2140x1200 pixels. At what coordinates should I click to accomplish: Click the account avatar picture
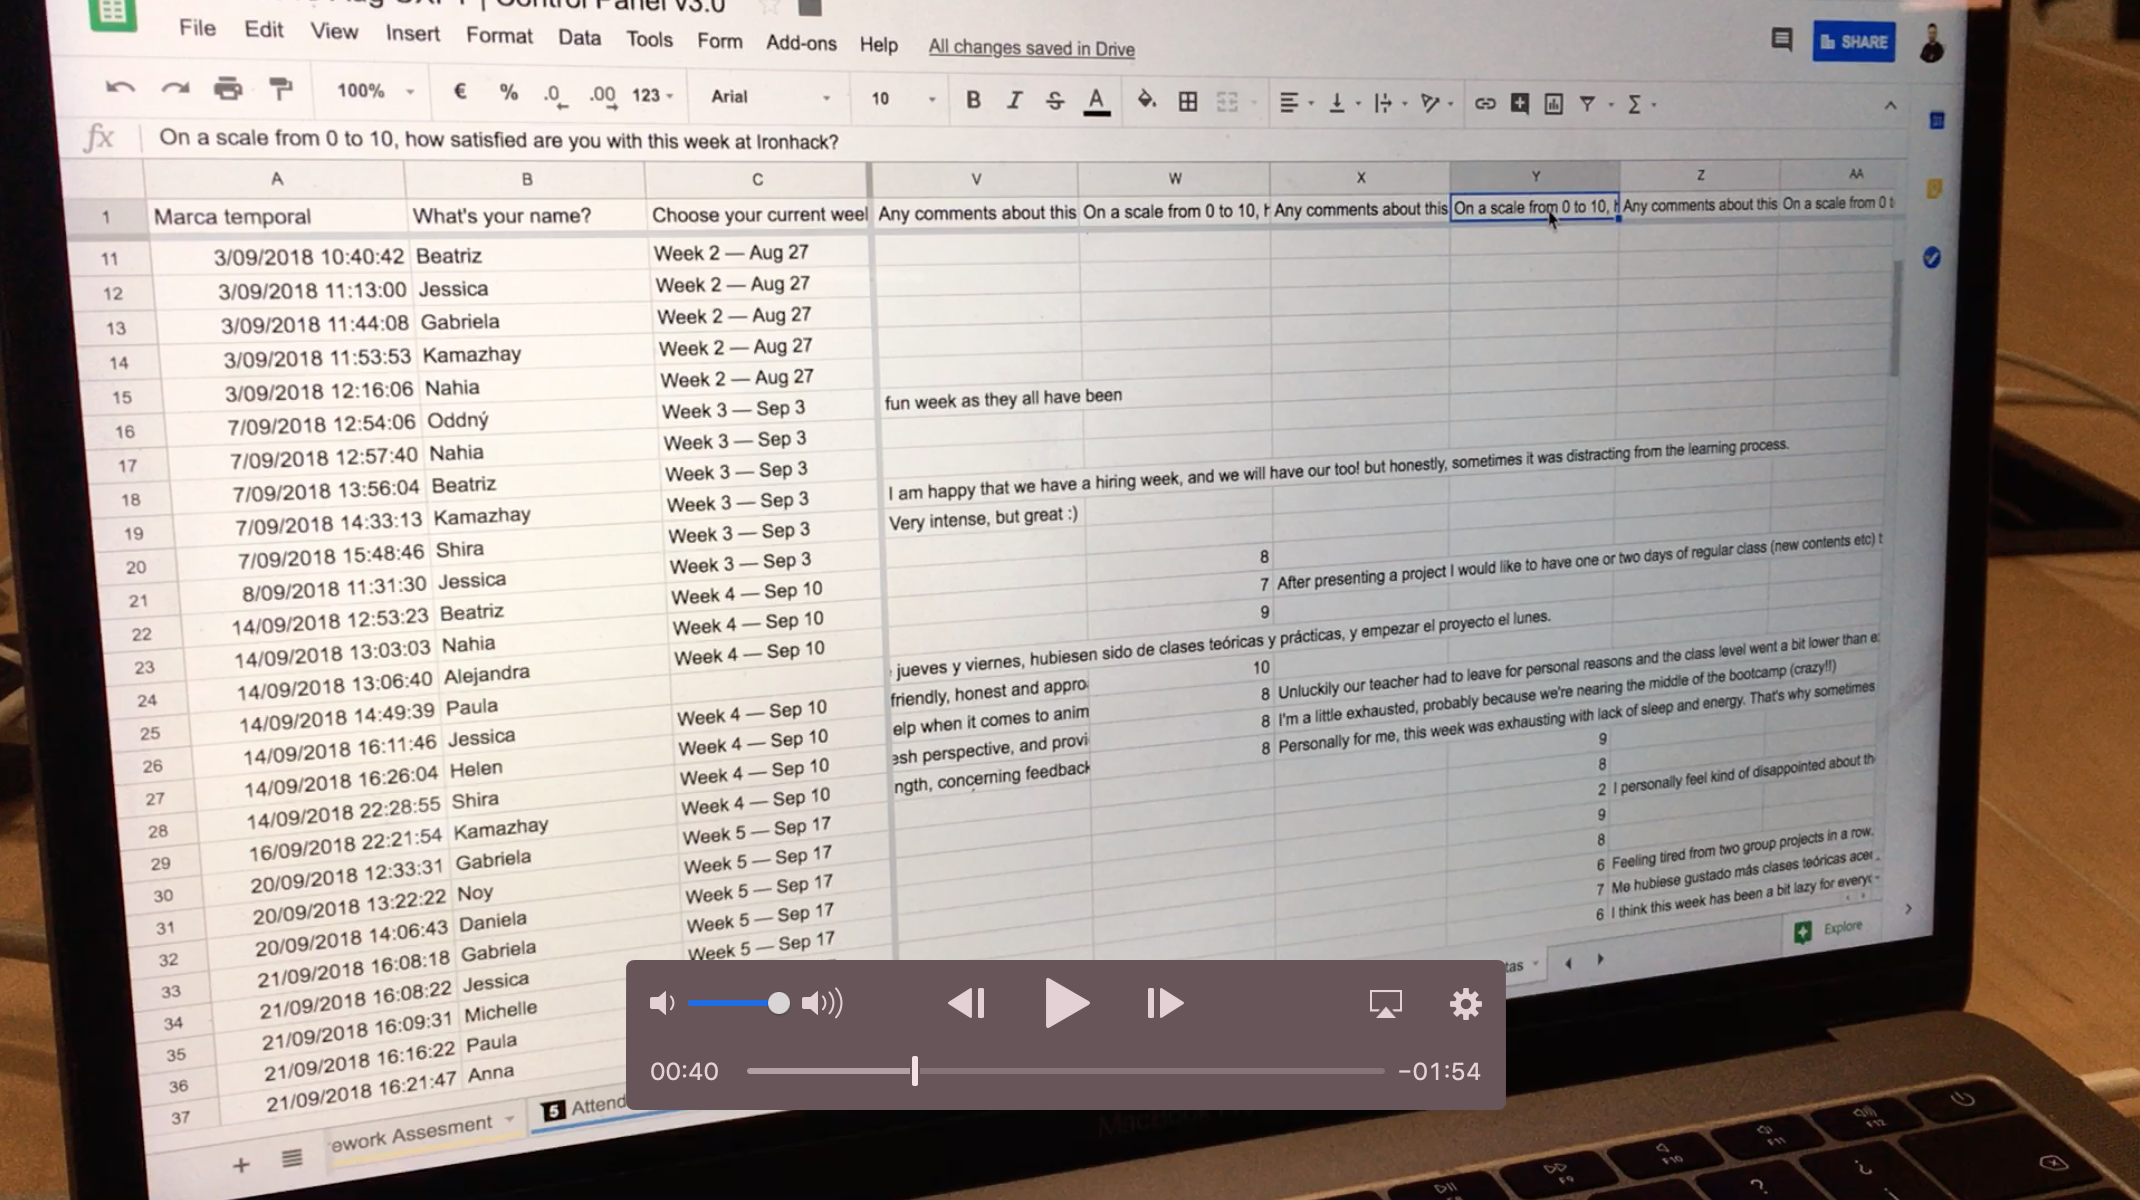[1932, 43]
